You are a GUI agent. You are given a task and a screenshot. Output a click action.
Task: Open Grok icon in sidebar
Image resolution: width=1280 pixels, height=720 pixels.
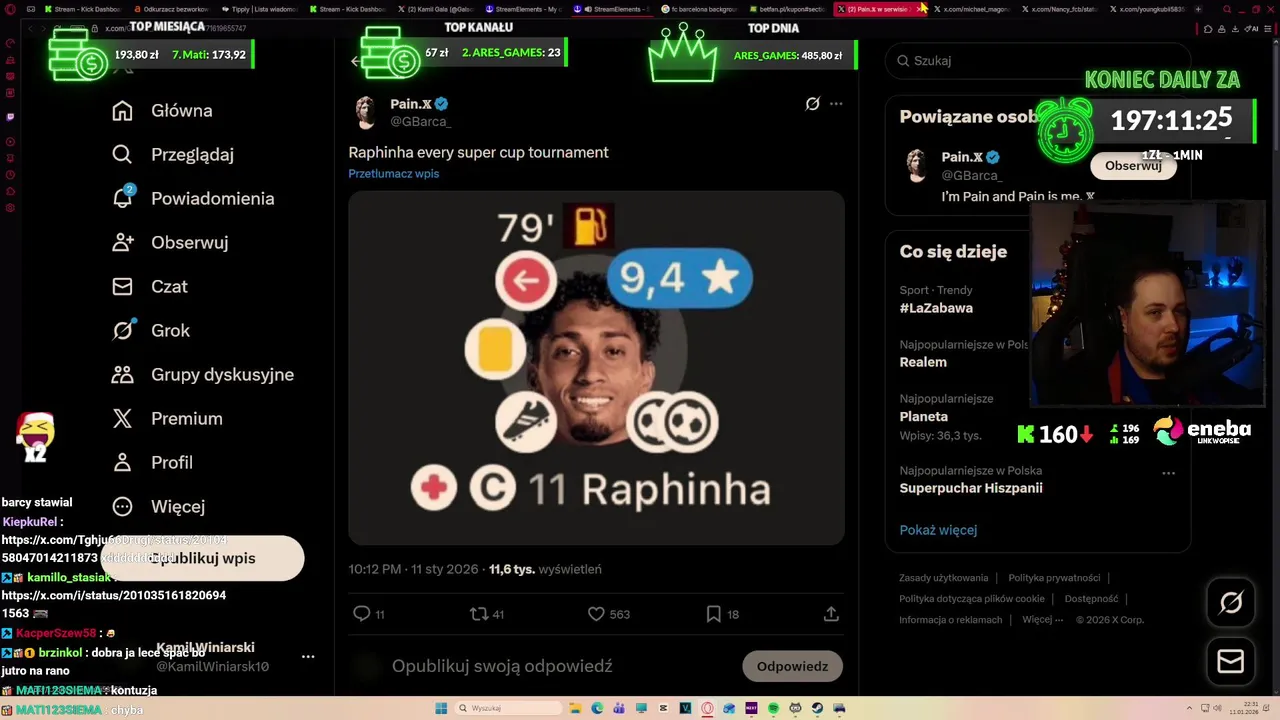[122, 330]
